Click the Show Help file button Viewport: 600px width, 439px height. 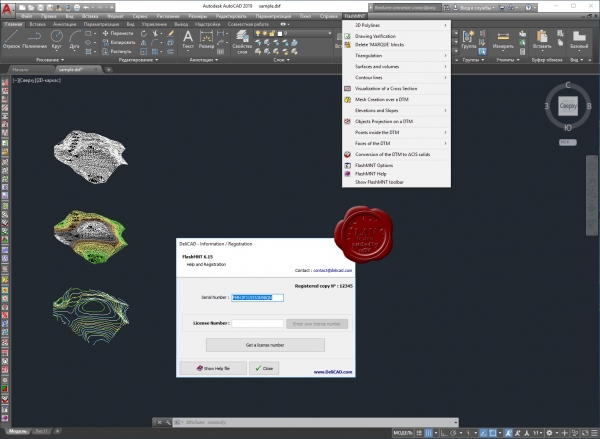(x=213, y=368)
